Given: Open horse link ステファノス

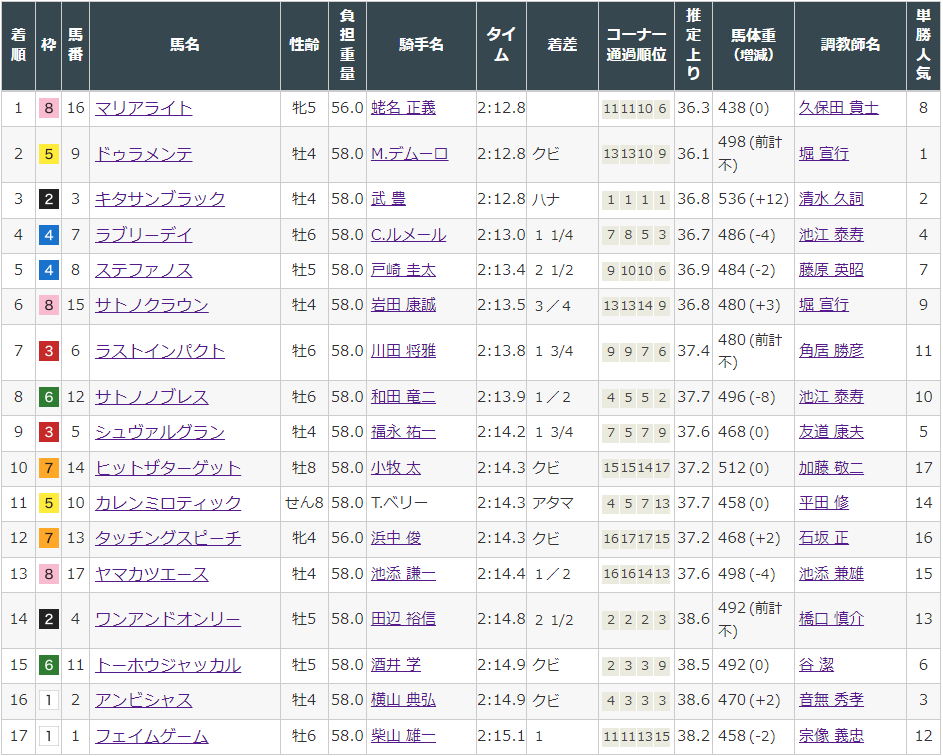Looking at the screenshot, I should tap(144, 270).
